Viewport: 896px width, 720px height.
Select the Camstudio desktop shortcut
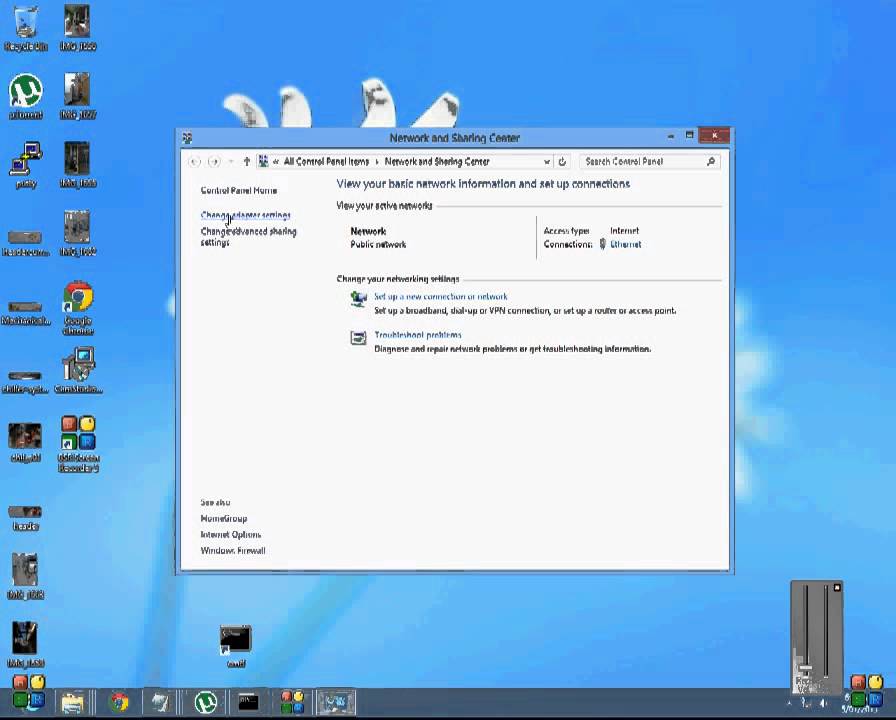pos(78,371)
